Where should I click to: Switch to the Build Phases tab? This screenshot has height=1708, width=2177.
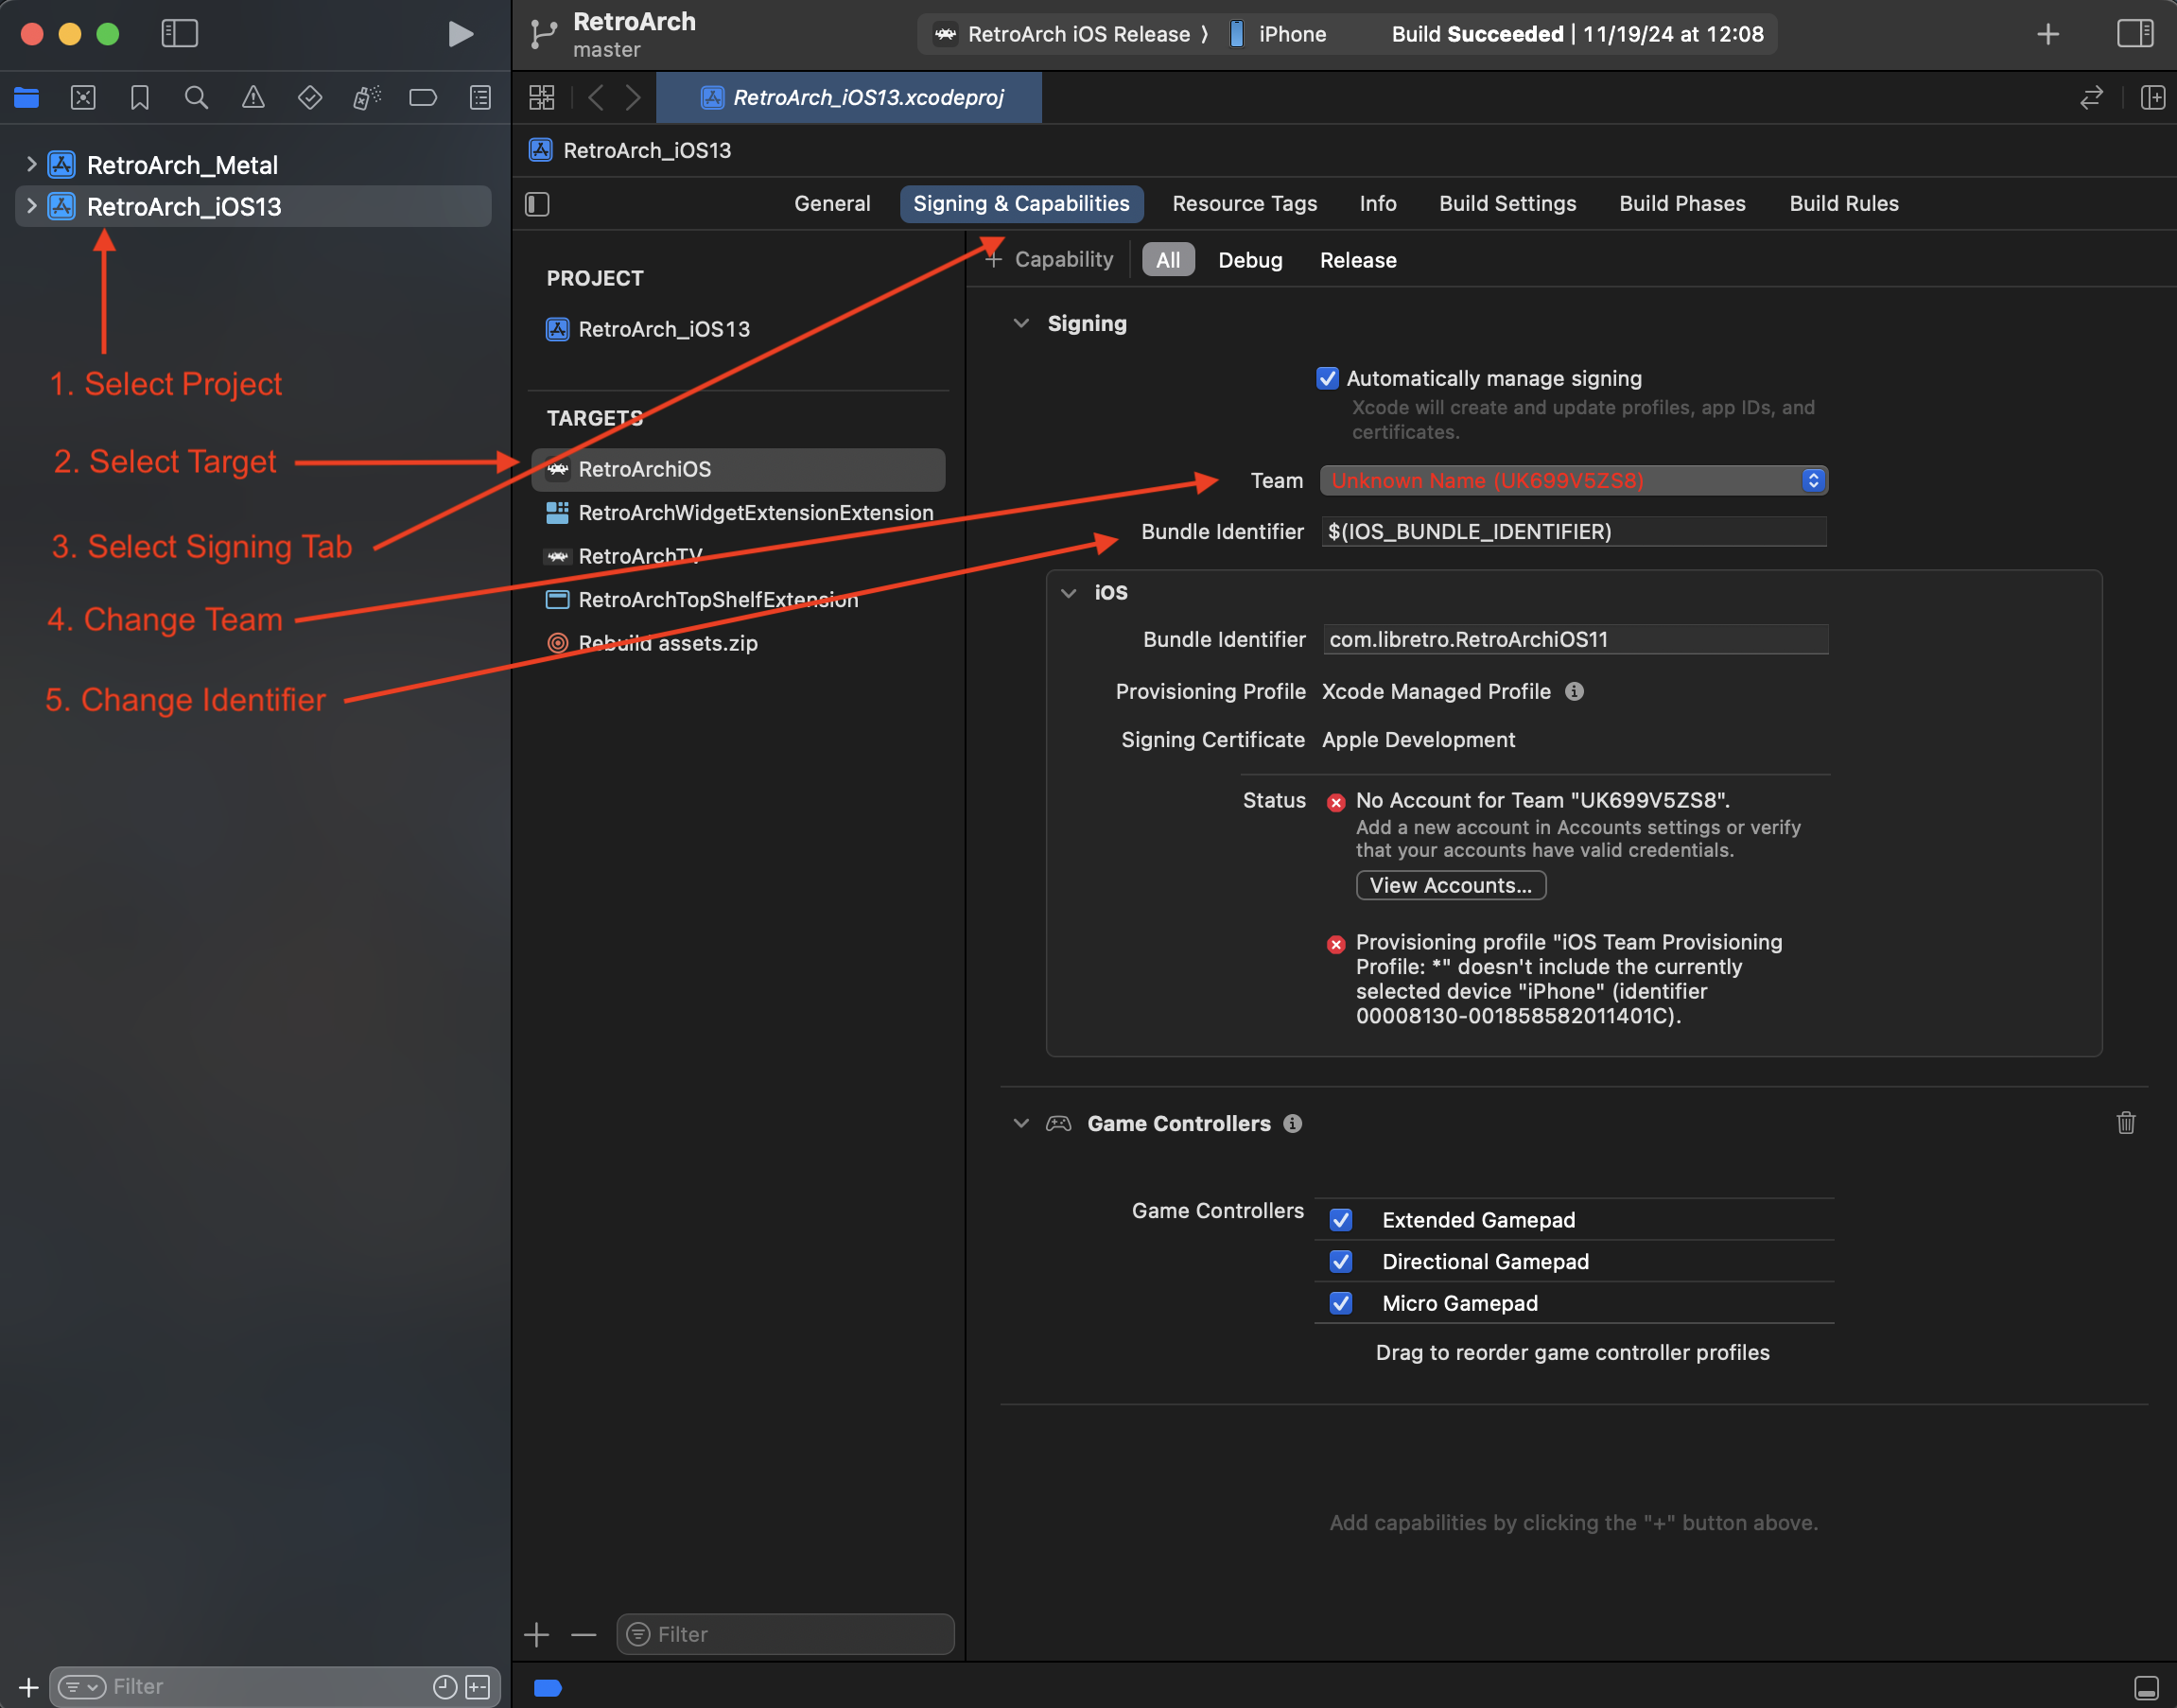(x=1682, y=204)
